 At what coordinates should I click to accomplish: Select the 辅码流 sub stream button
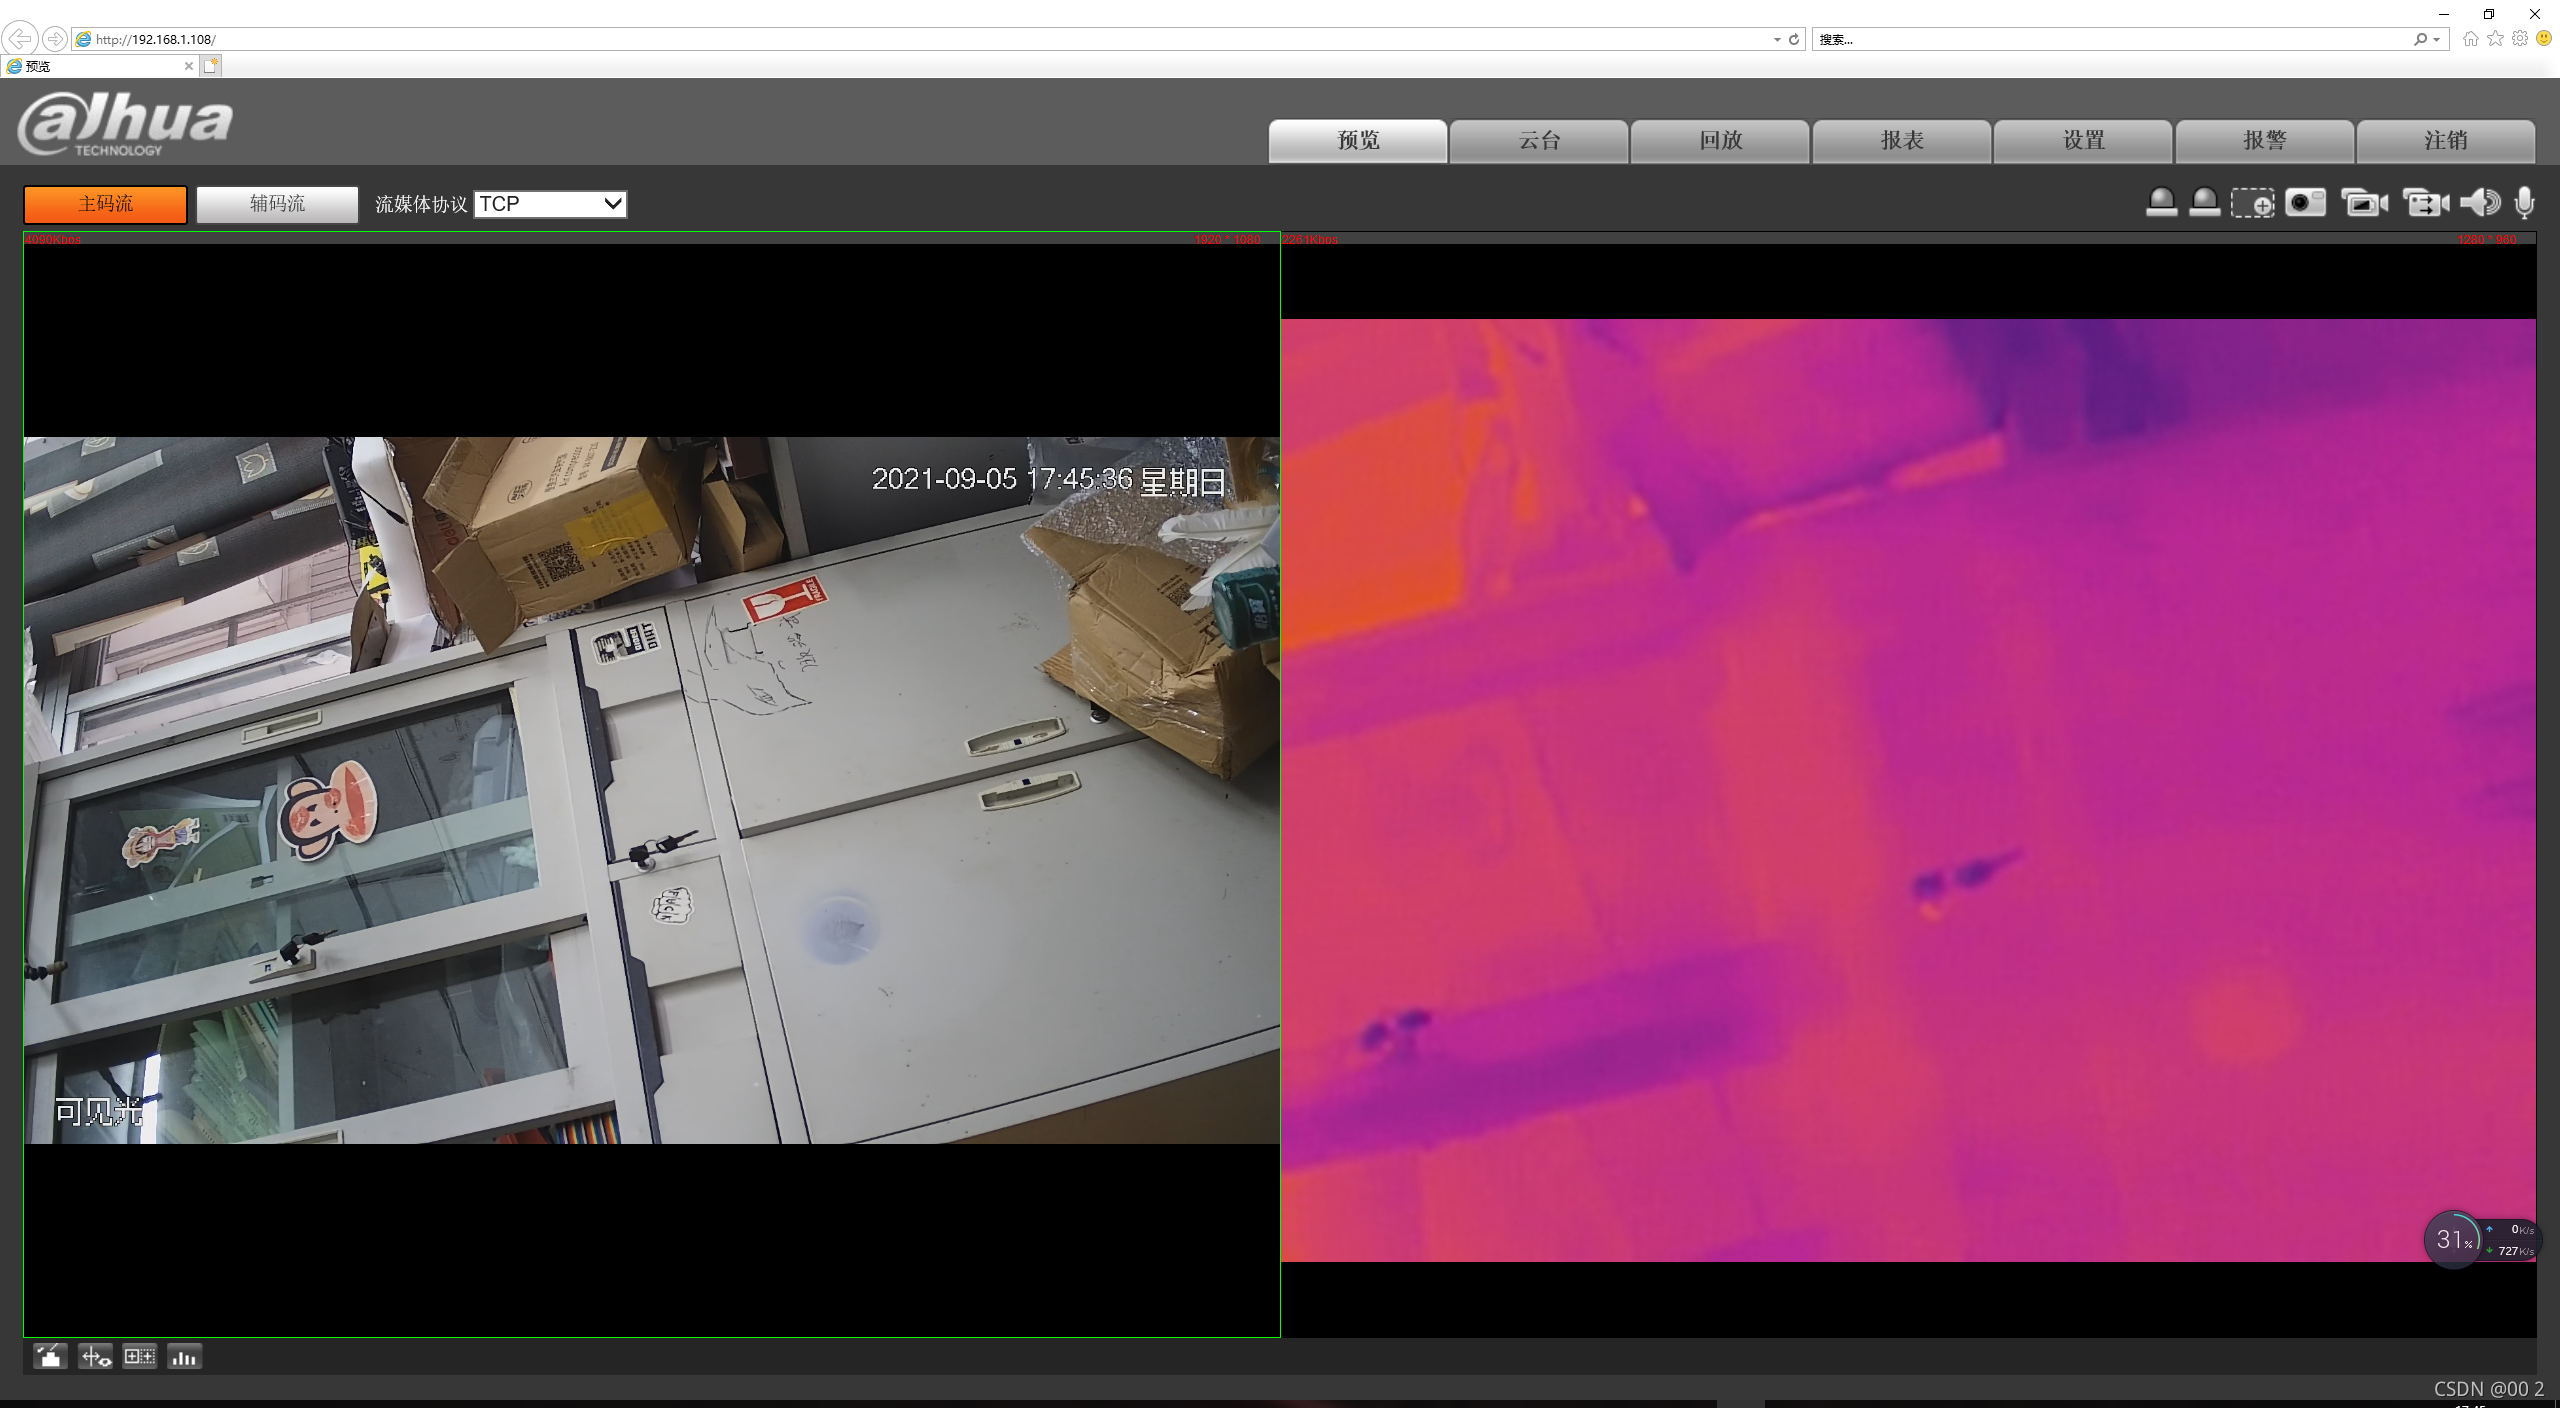[x=277, y=204]
